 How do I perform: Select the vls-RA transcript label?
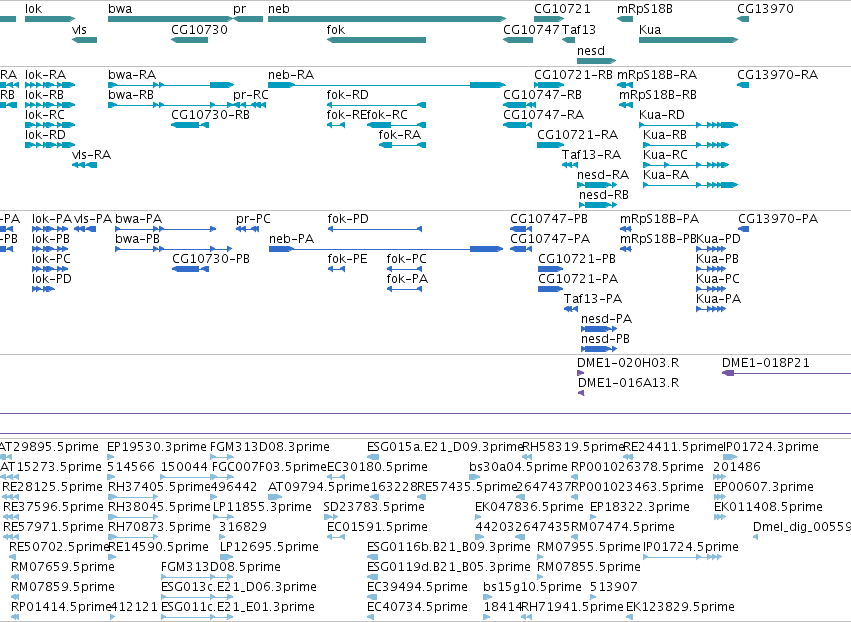tap(91, 155)
